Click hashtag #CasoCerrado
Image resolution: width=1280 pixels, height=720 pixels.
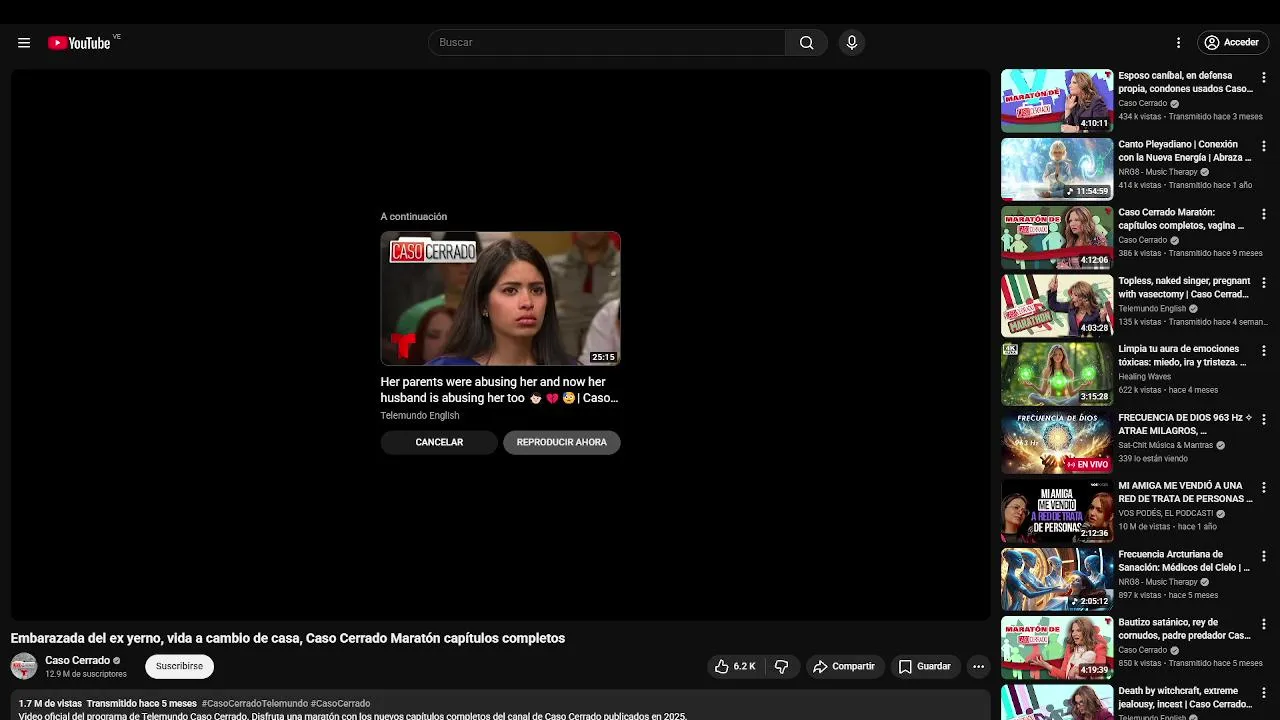coord(340,704)
